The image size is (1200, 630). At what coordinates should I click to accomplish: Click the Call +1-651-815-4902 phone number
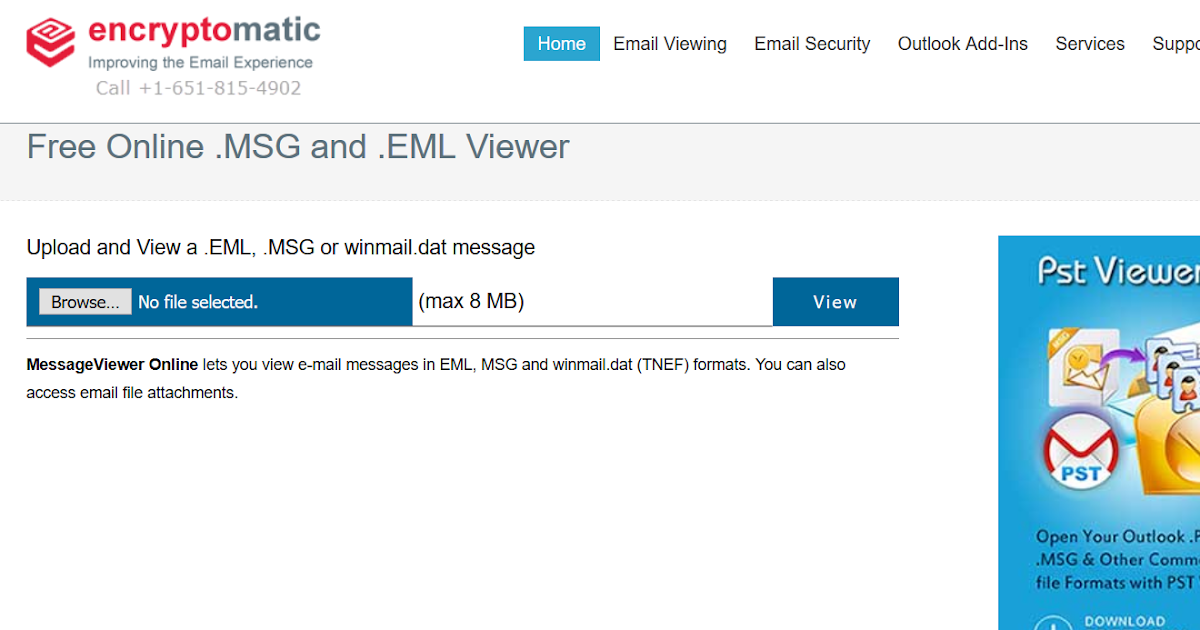(199, 88)
